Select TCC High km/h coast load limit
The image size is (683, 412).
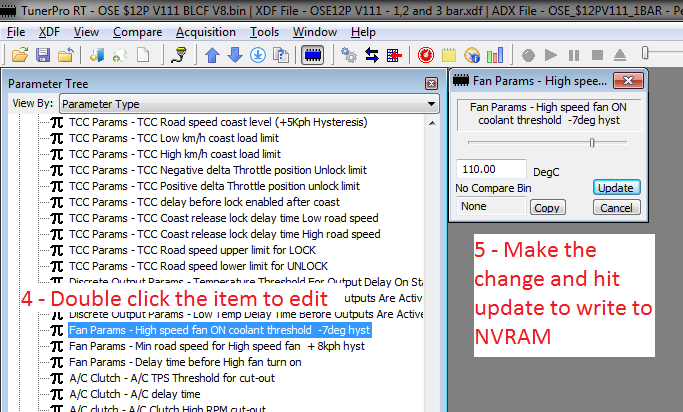(x=175, y=154)
